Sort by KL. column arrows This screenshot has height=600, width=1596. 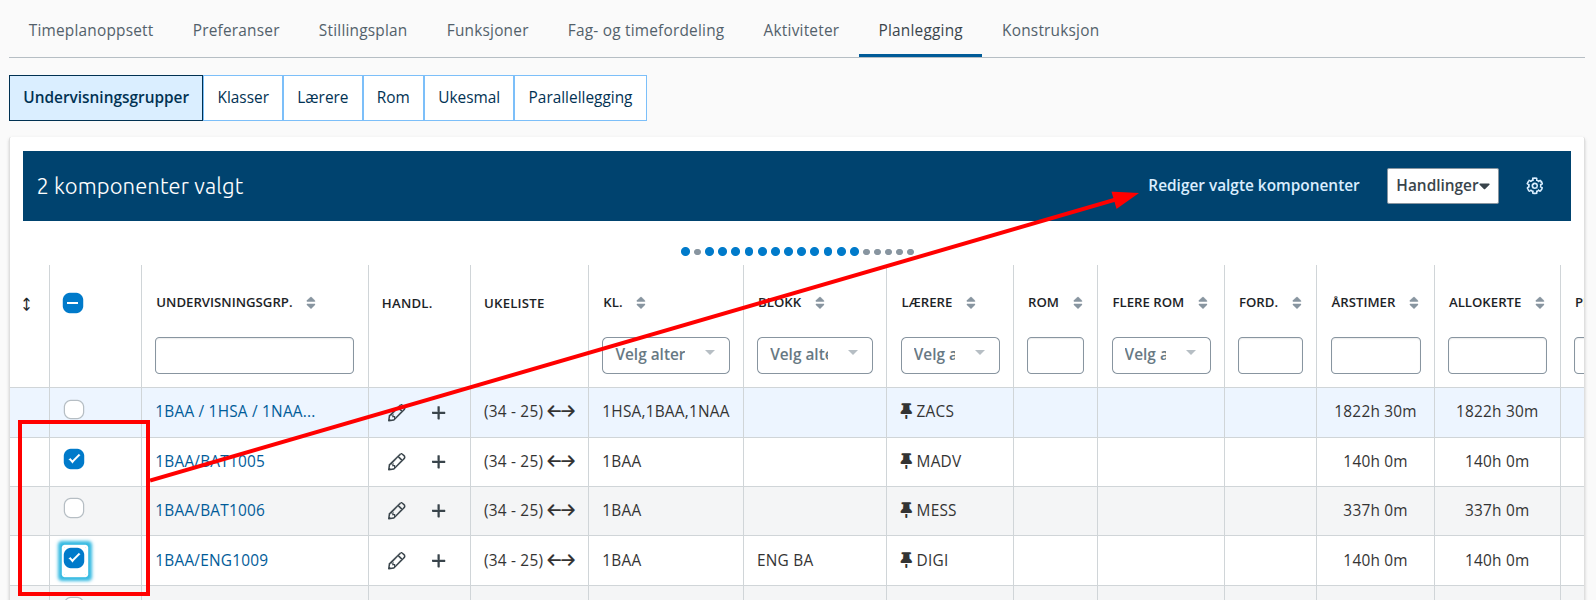[641, 303]
